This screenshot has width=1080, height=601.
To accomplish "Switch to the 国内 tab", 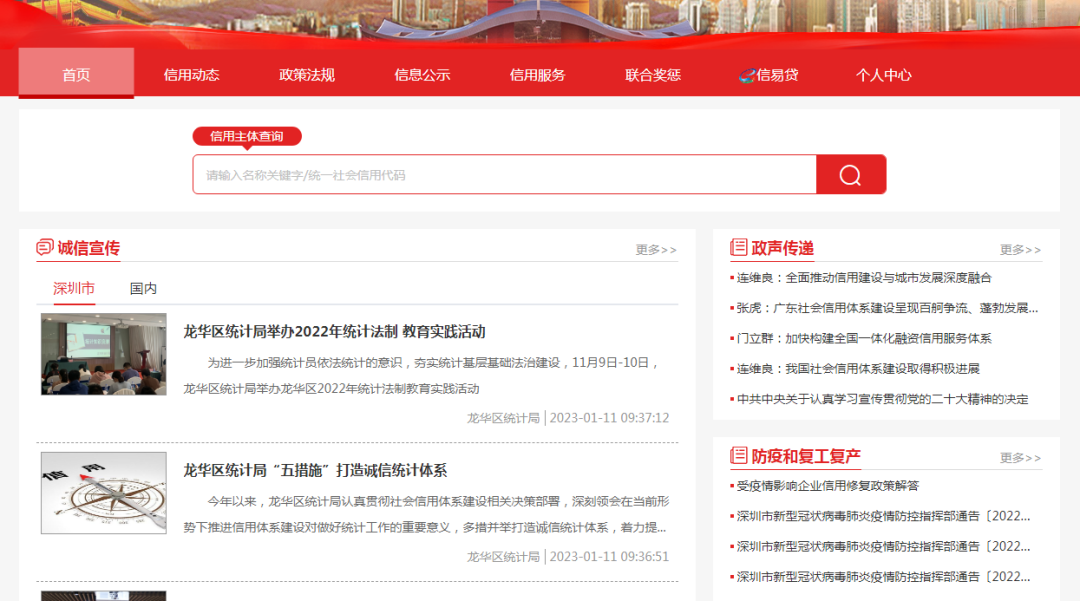I will [143, 288].
